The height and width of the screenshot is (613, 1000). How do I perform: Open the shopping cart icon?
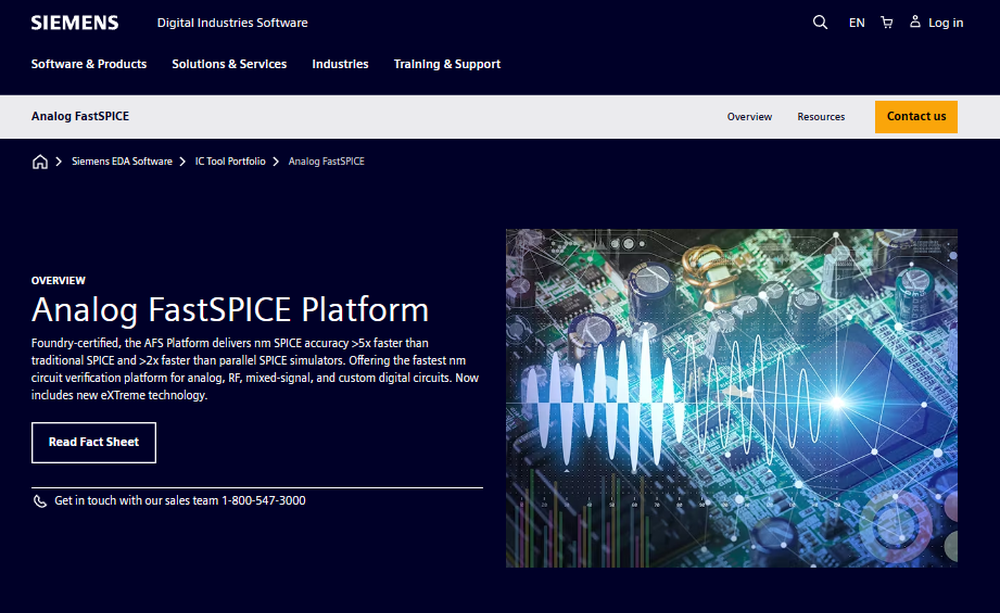tap(886, 22)
